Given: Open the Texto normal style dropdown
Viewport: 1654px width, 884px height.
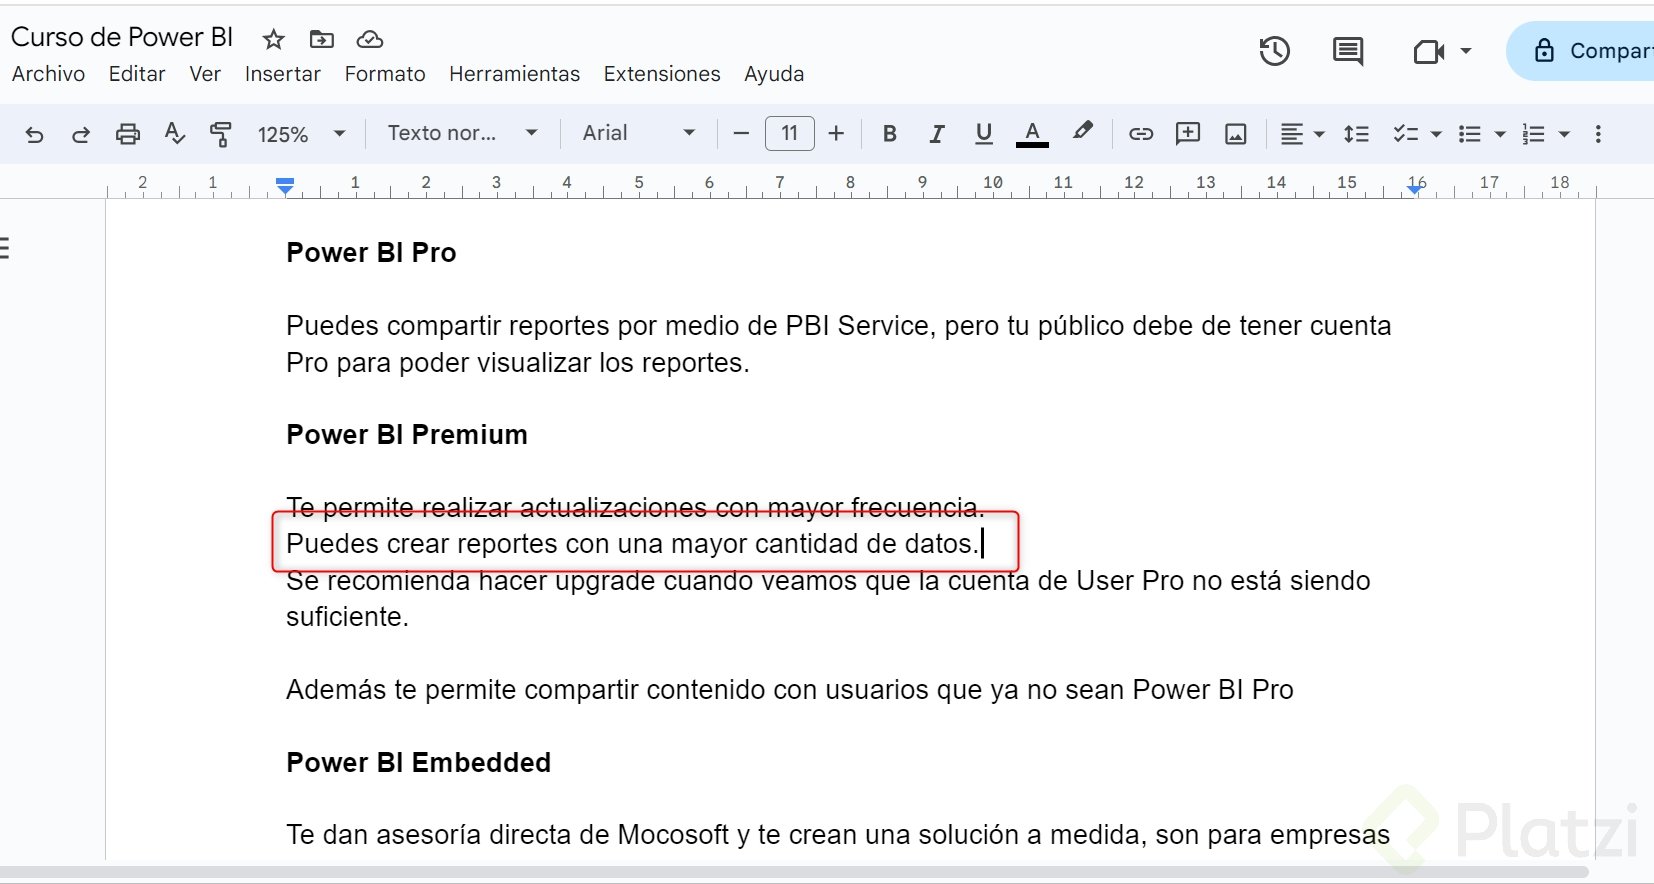Looking at the screenshot, I should coord(463,133).
